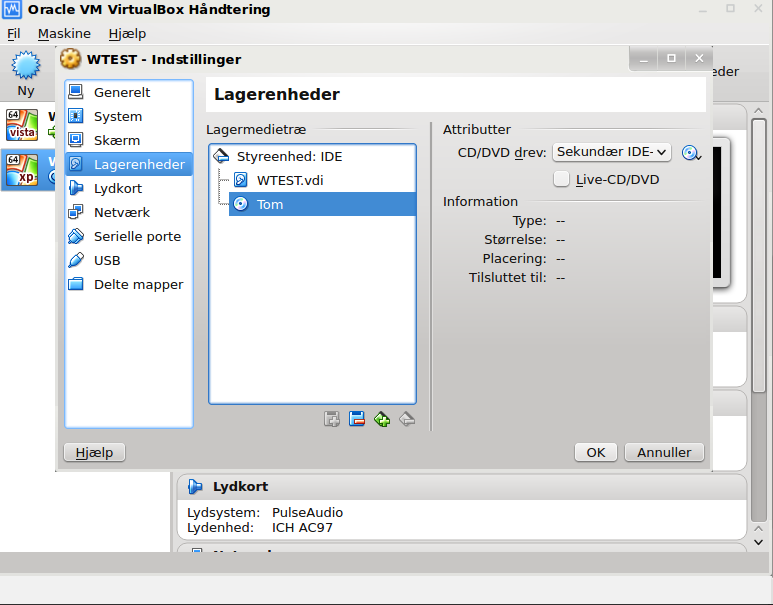The height and width of the screenshot is (605, 773).
Task: Click the add attachment green plus icon
Action: coord(382,419)
